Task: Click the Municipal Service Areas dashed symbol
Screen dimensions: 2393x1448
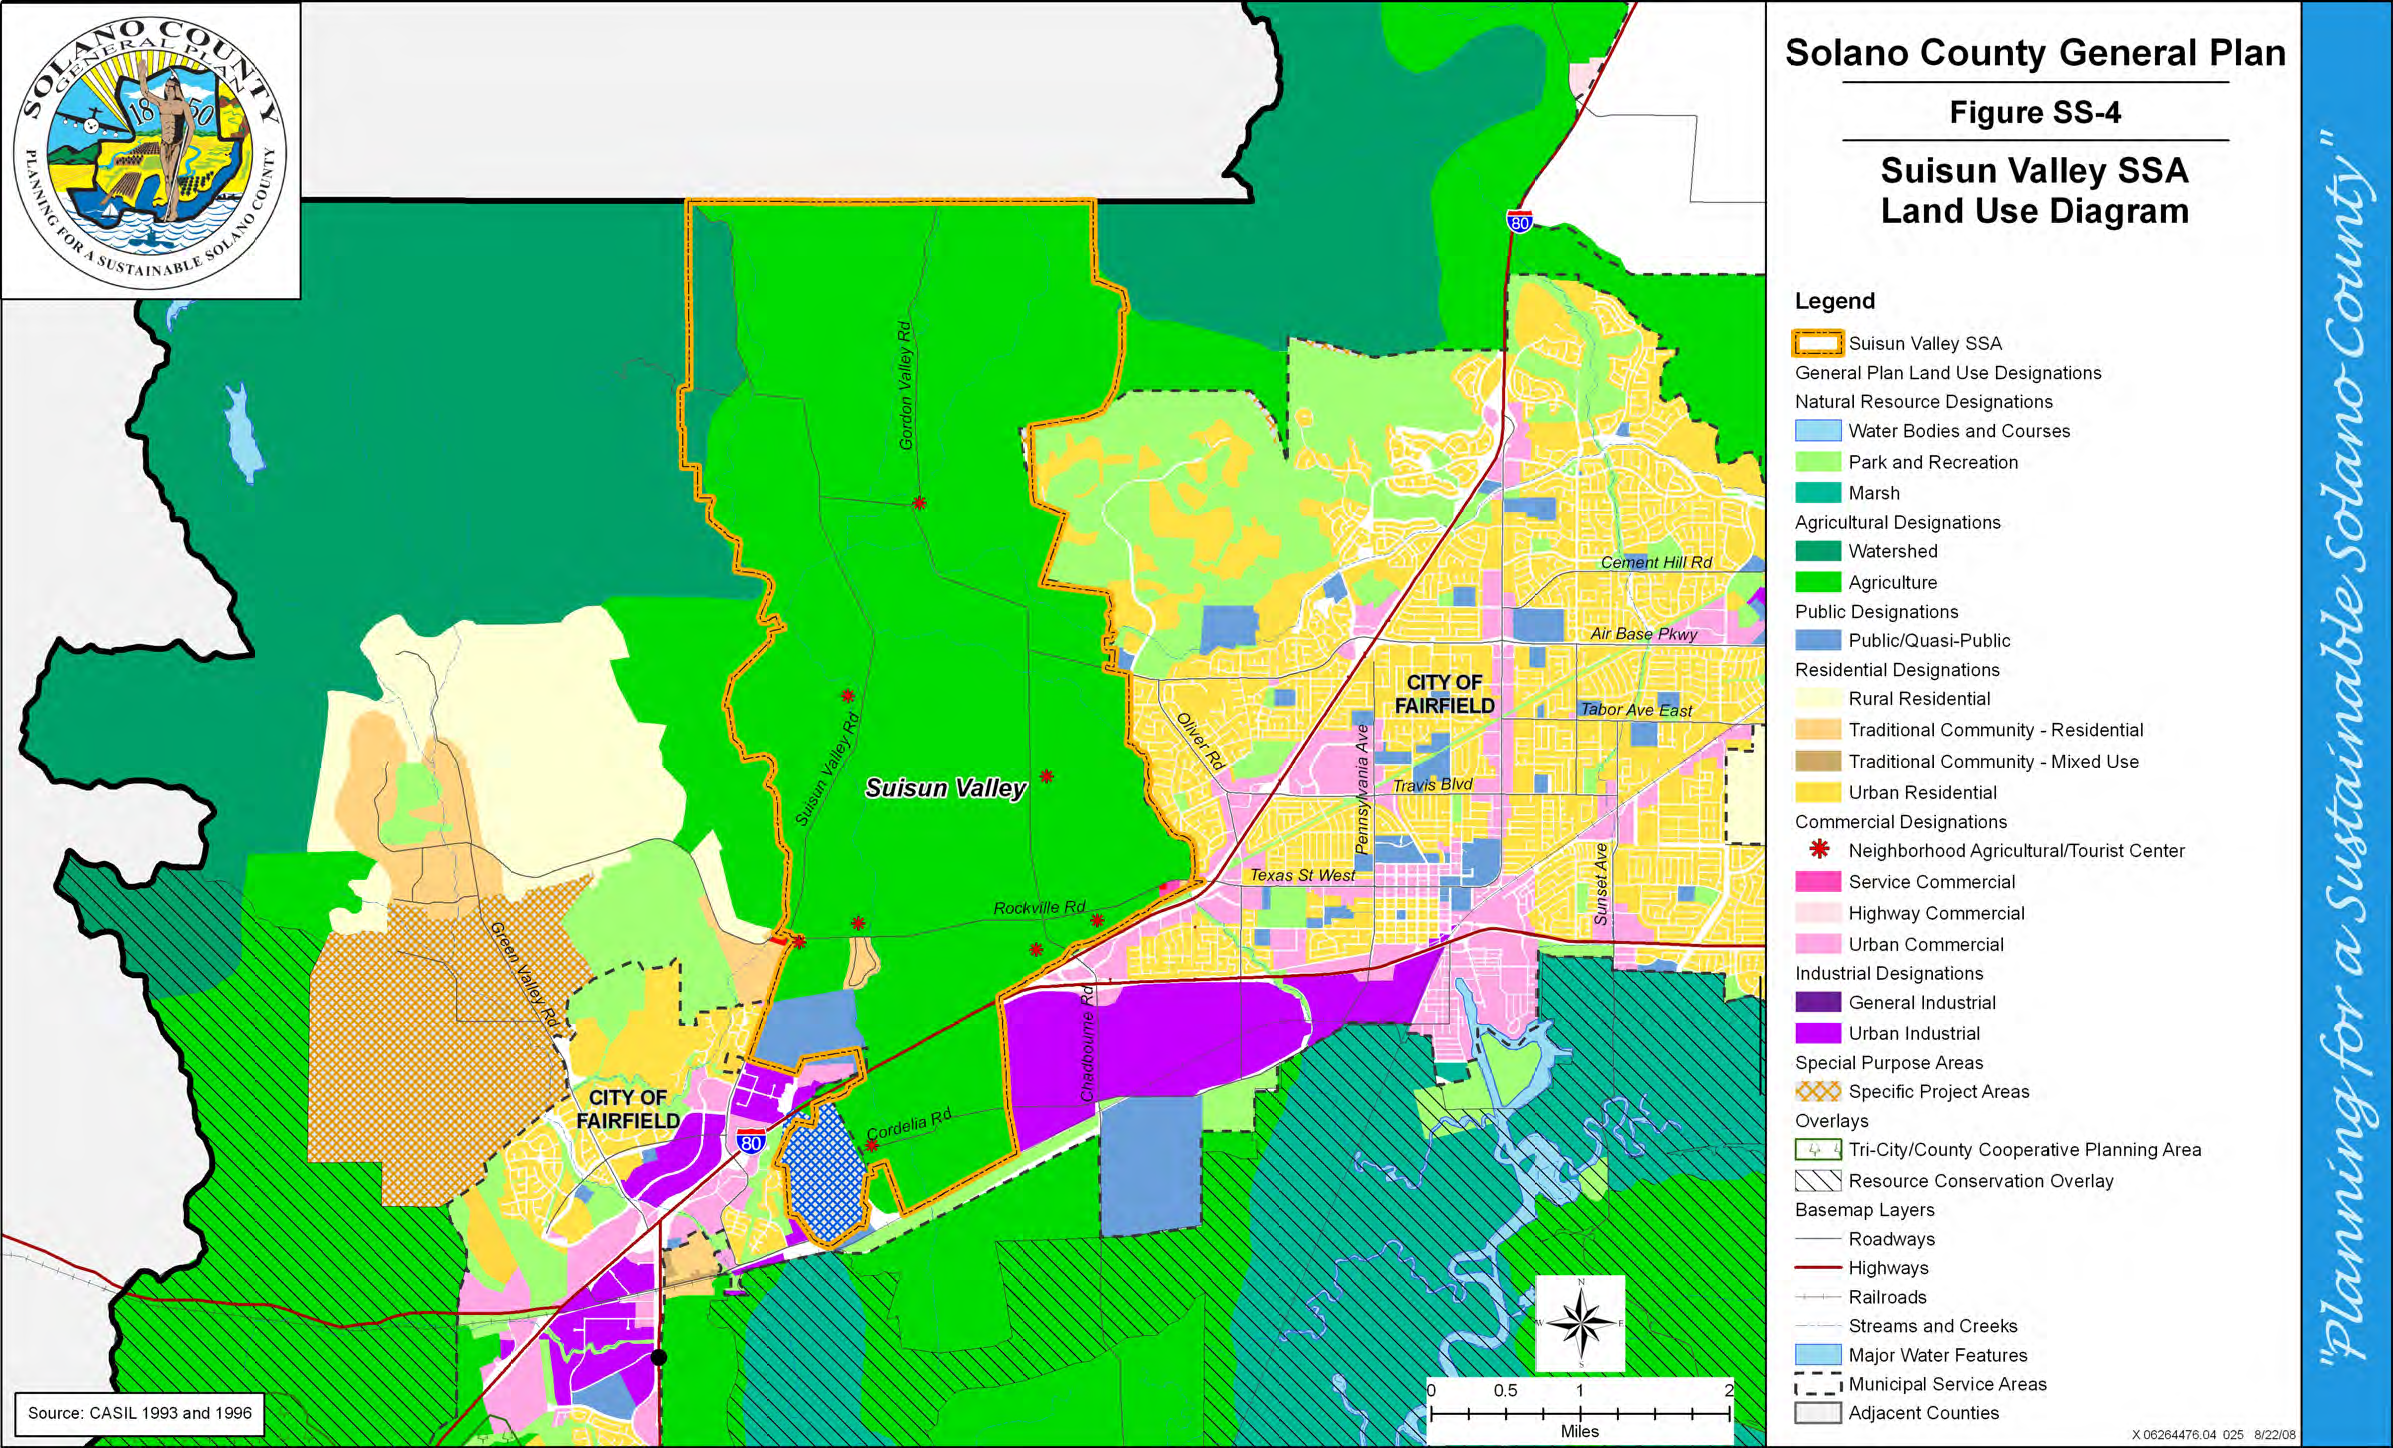Action: point(1818,1385)
